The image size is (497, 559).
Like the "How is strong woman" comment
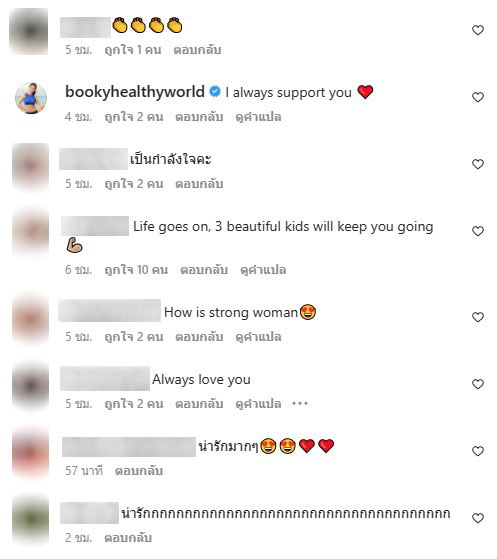[x=477, y=317]
